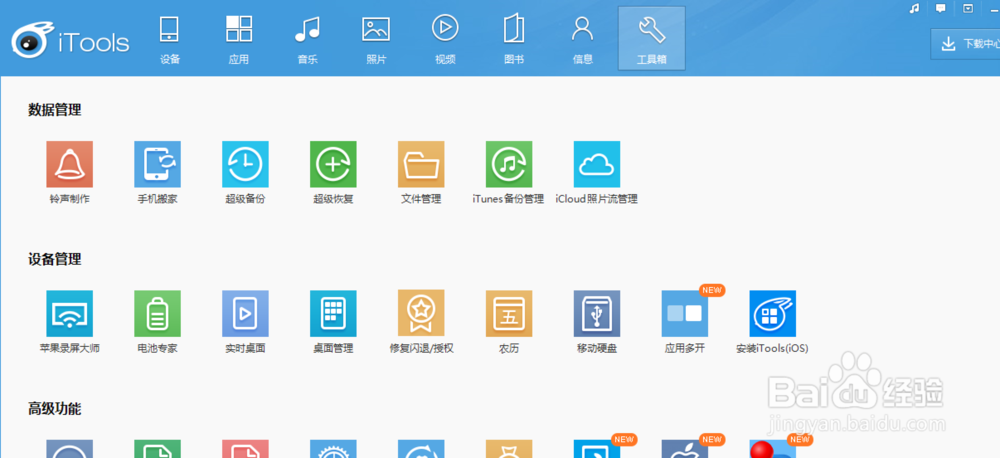Click 安装iTools(iOS) install icon
1000x458 pixels.
(773, 314)
